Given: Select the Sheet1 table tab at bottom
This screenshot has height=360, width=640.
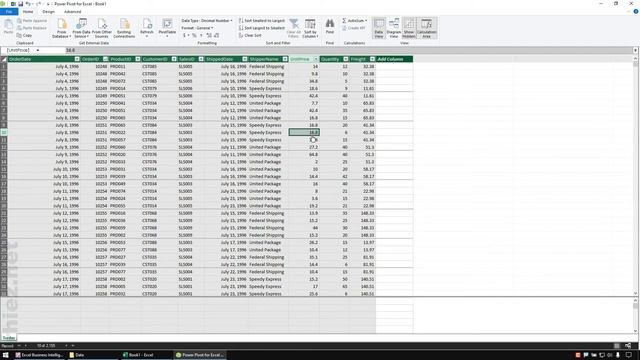Looking at the screenshot, I should (9, 338).
